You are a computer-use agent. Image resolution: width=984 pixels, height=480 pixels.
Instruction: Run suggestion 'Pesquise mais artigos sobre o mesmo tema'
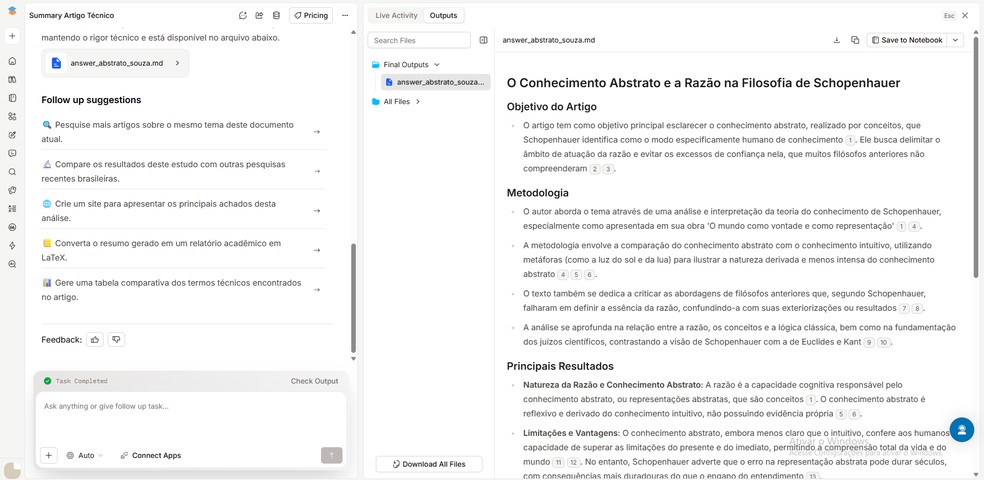tap(183, 132)
